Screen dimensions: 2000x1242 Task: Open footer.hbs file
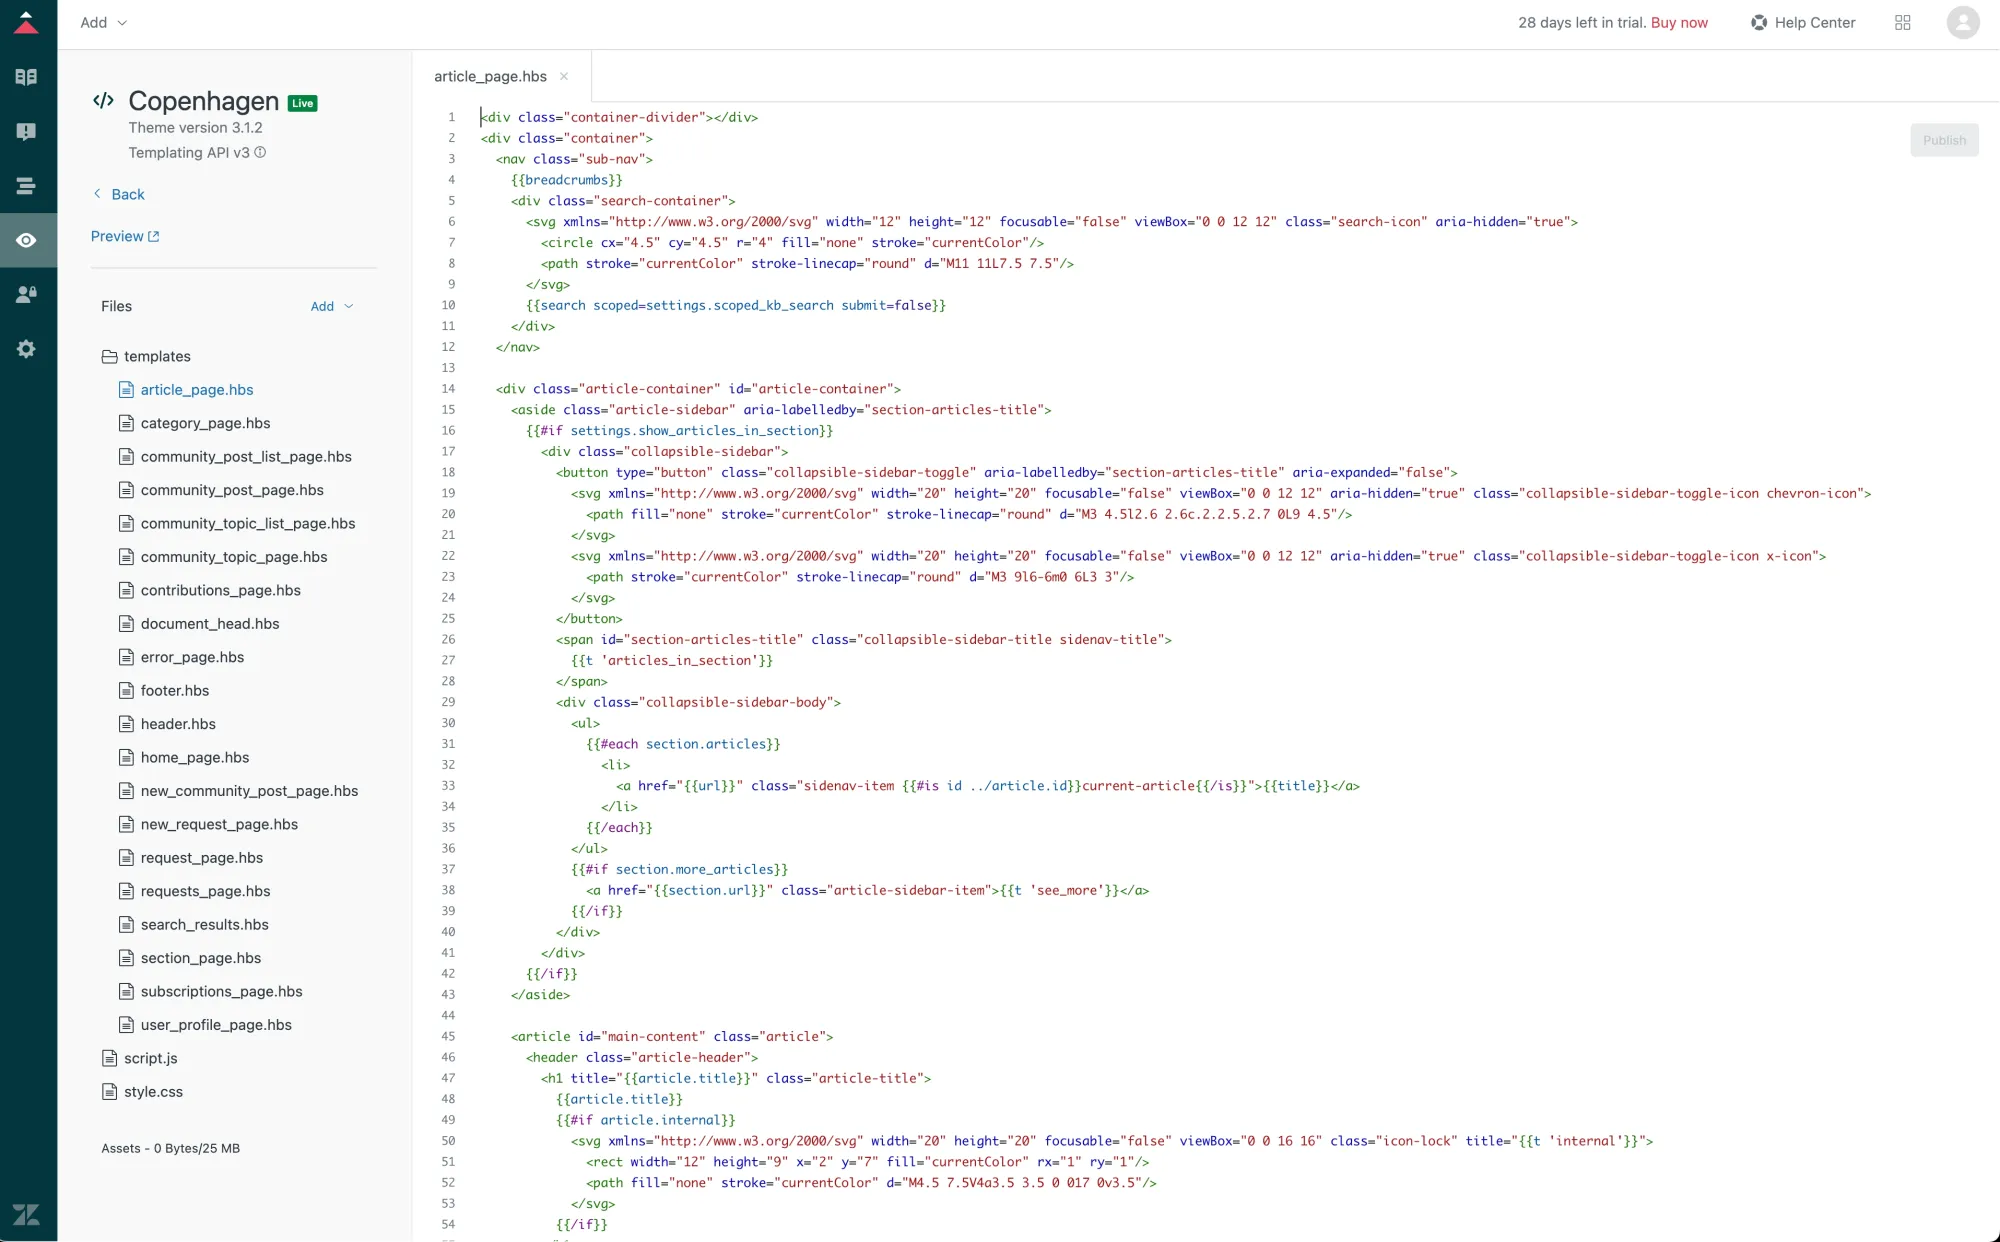point(164,691)
